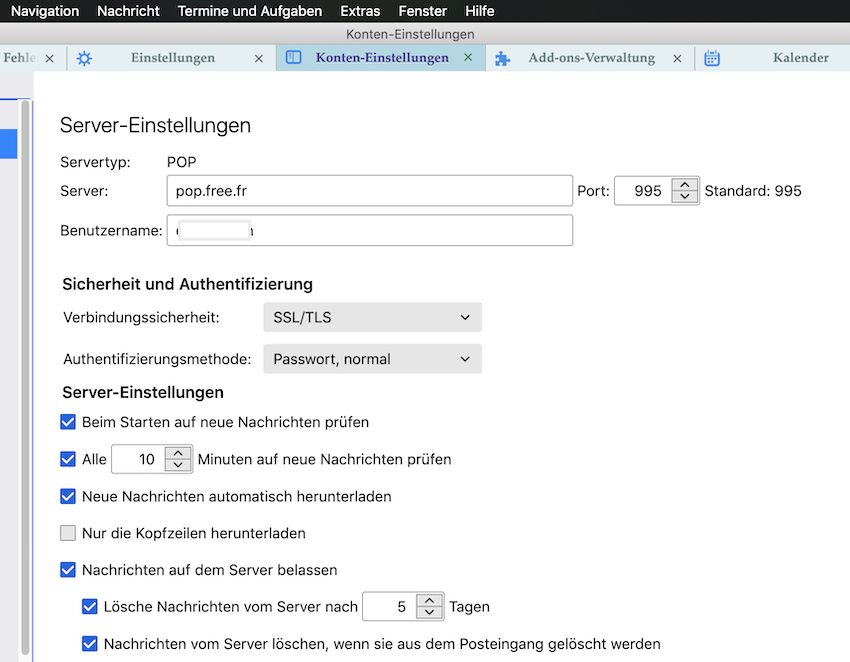Decrease minutes interval with stepper arrow

[178, 466]
